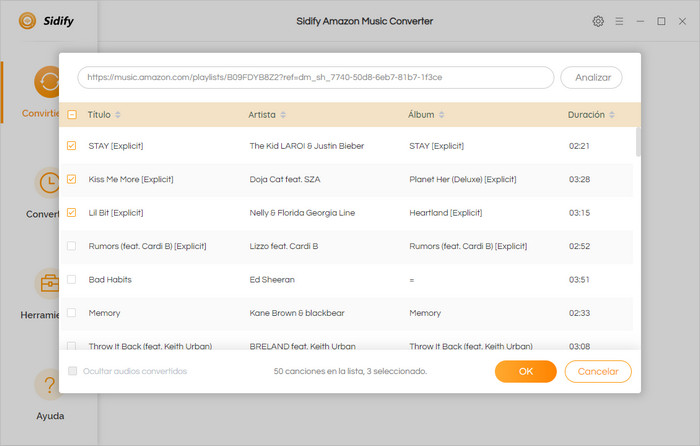This screenshot has height=446, width=700.
Task: Sort list by Título arrows
Action: point(118,115)
